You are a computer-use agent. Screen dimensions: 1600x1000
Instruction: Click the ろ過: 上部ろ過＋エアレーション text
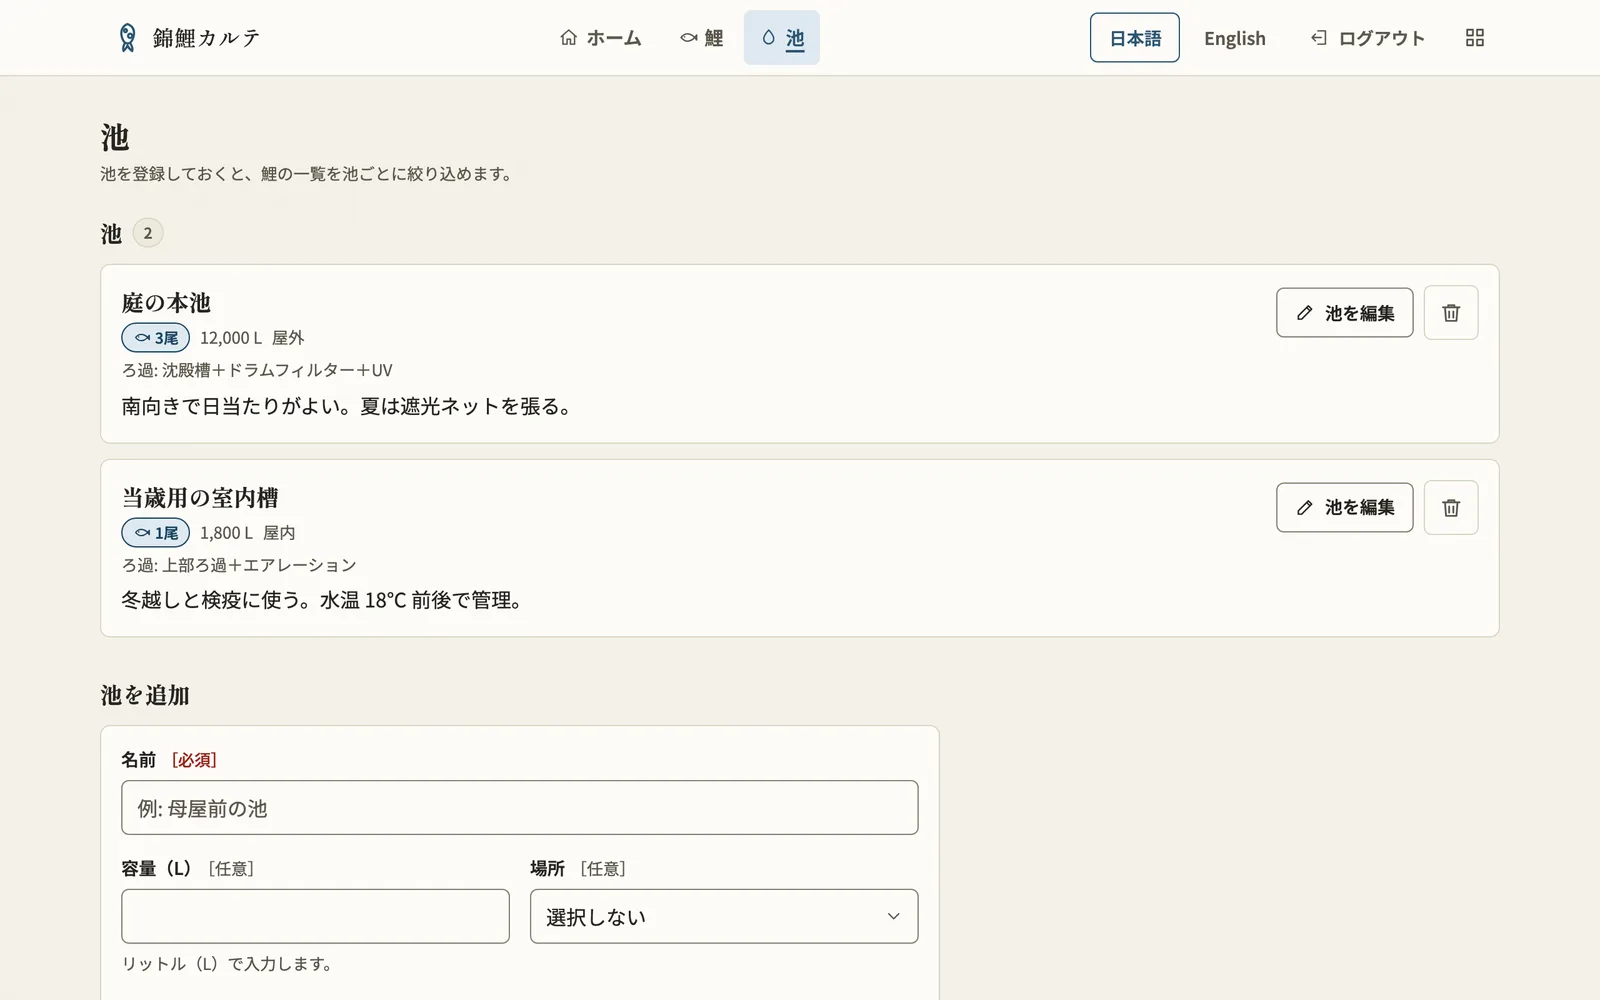[239, 565]
